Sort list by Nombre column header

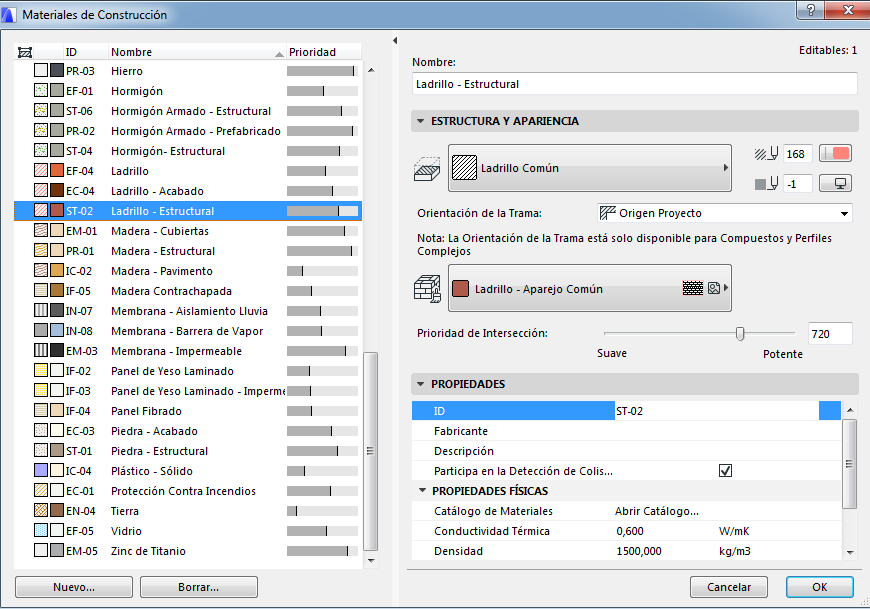tap(197, 52)
